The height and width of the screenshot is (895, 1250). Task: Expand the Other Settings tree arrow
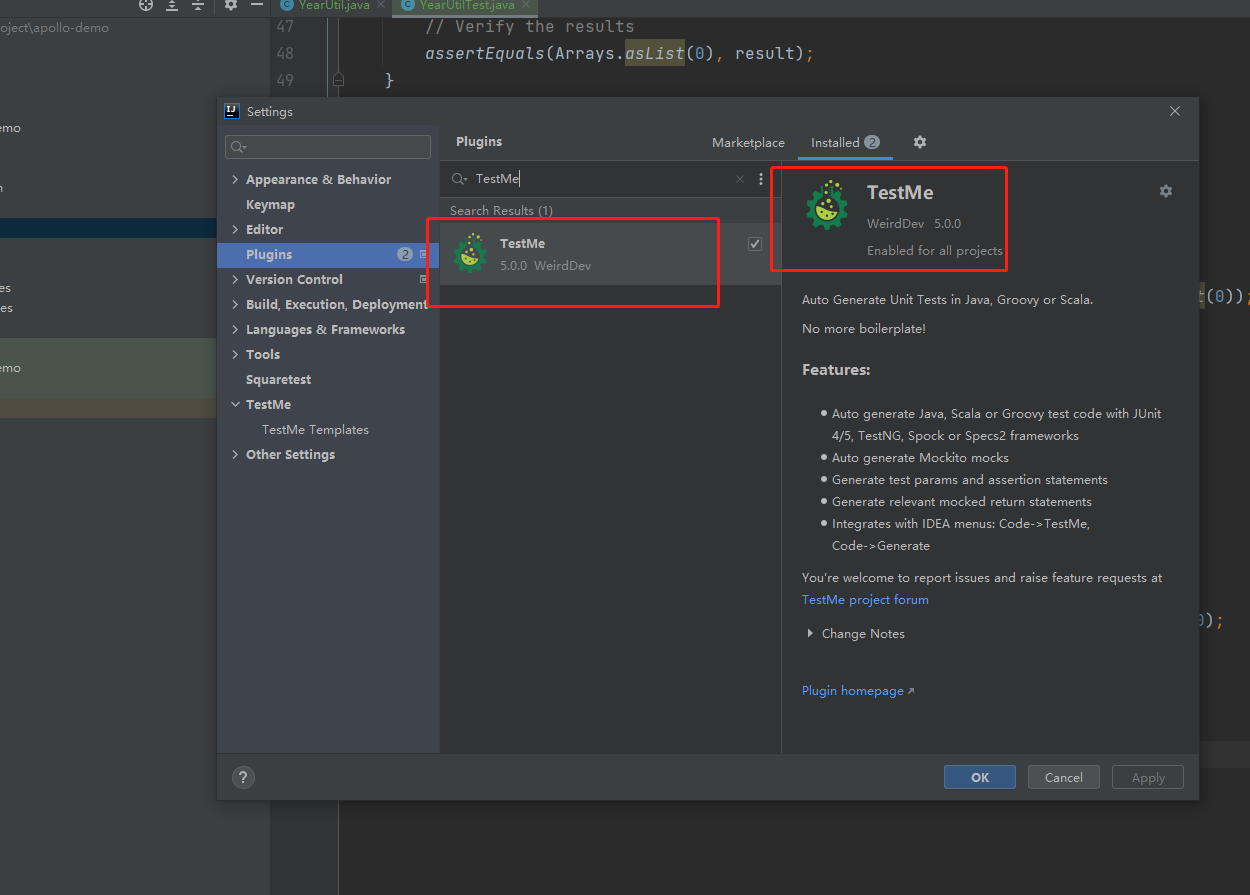[x=235, y=455]
